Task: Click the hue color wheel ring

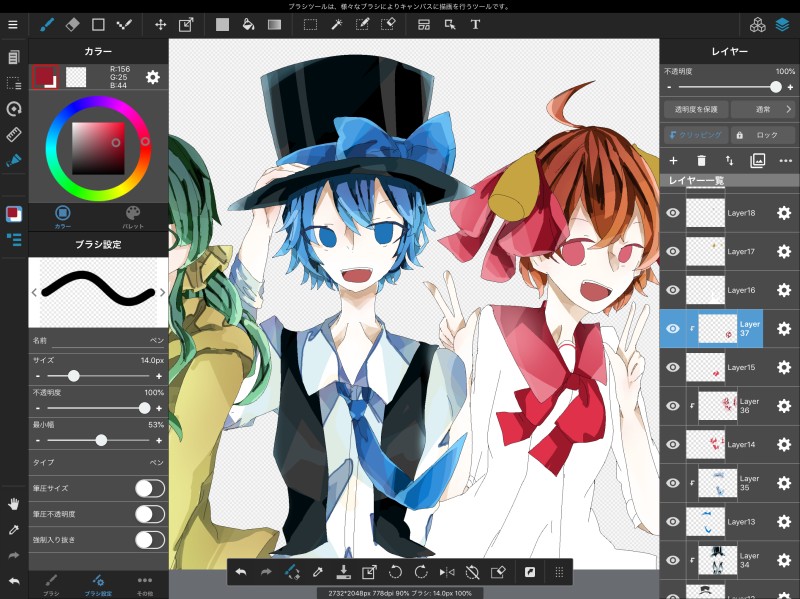Action: (x=98, y=148)
